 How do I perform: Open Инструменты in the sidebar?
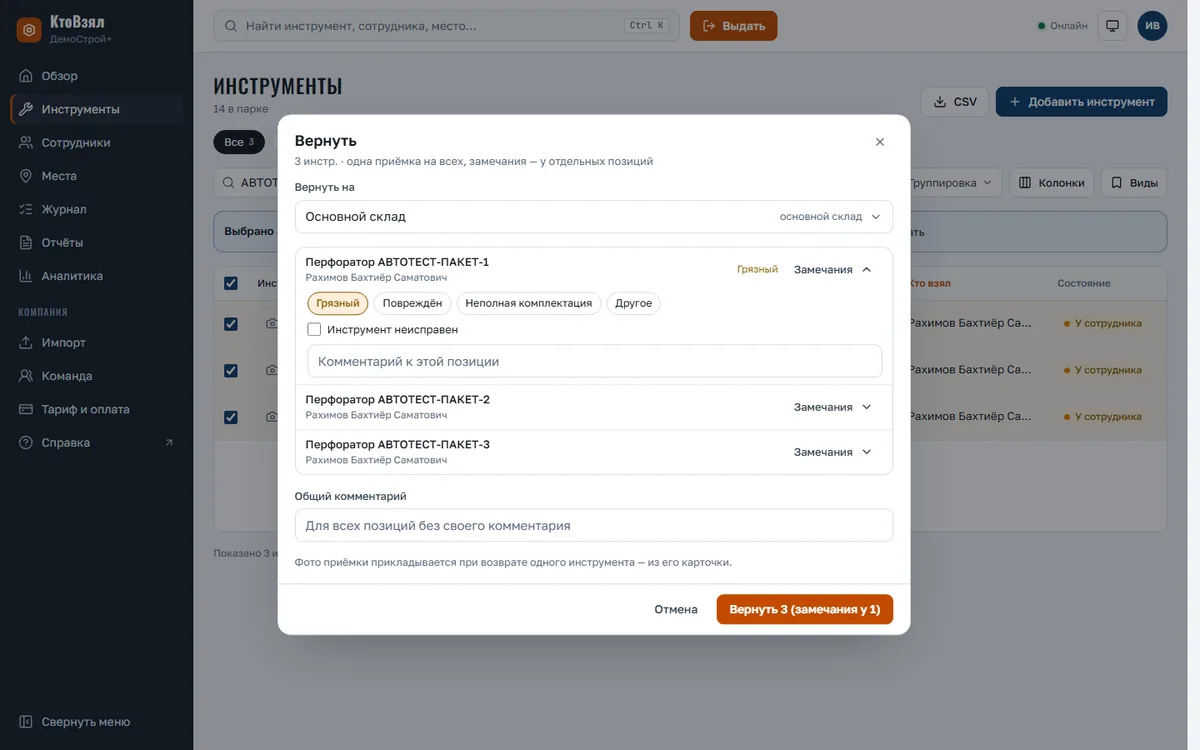pyautogui.click(x=96, y=109)
